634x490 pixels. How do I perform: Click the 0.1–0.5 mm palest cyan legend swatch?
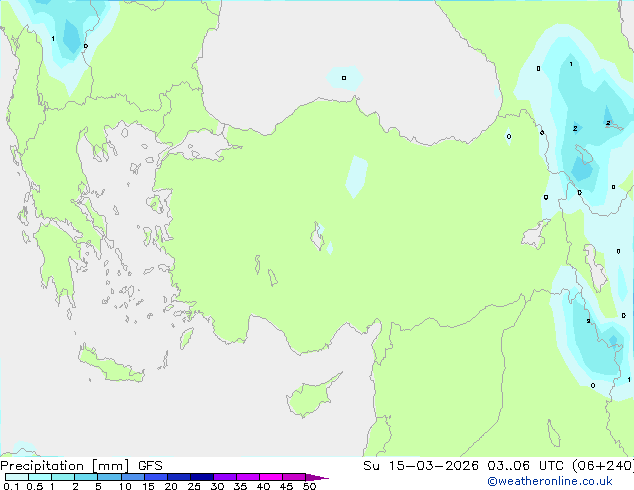tap(17, 477)
